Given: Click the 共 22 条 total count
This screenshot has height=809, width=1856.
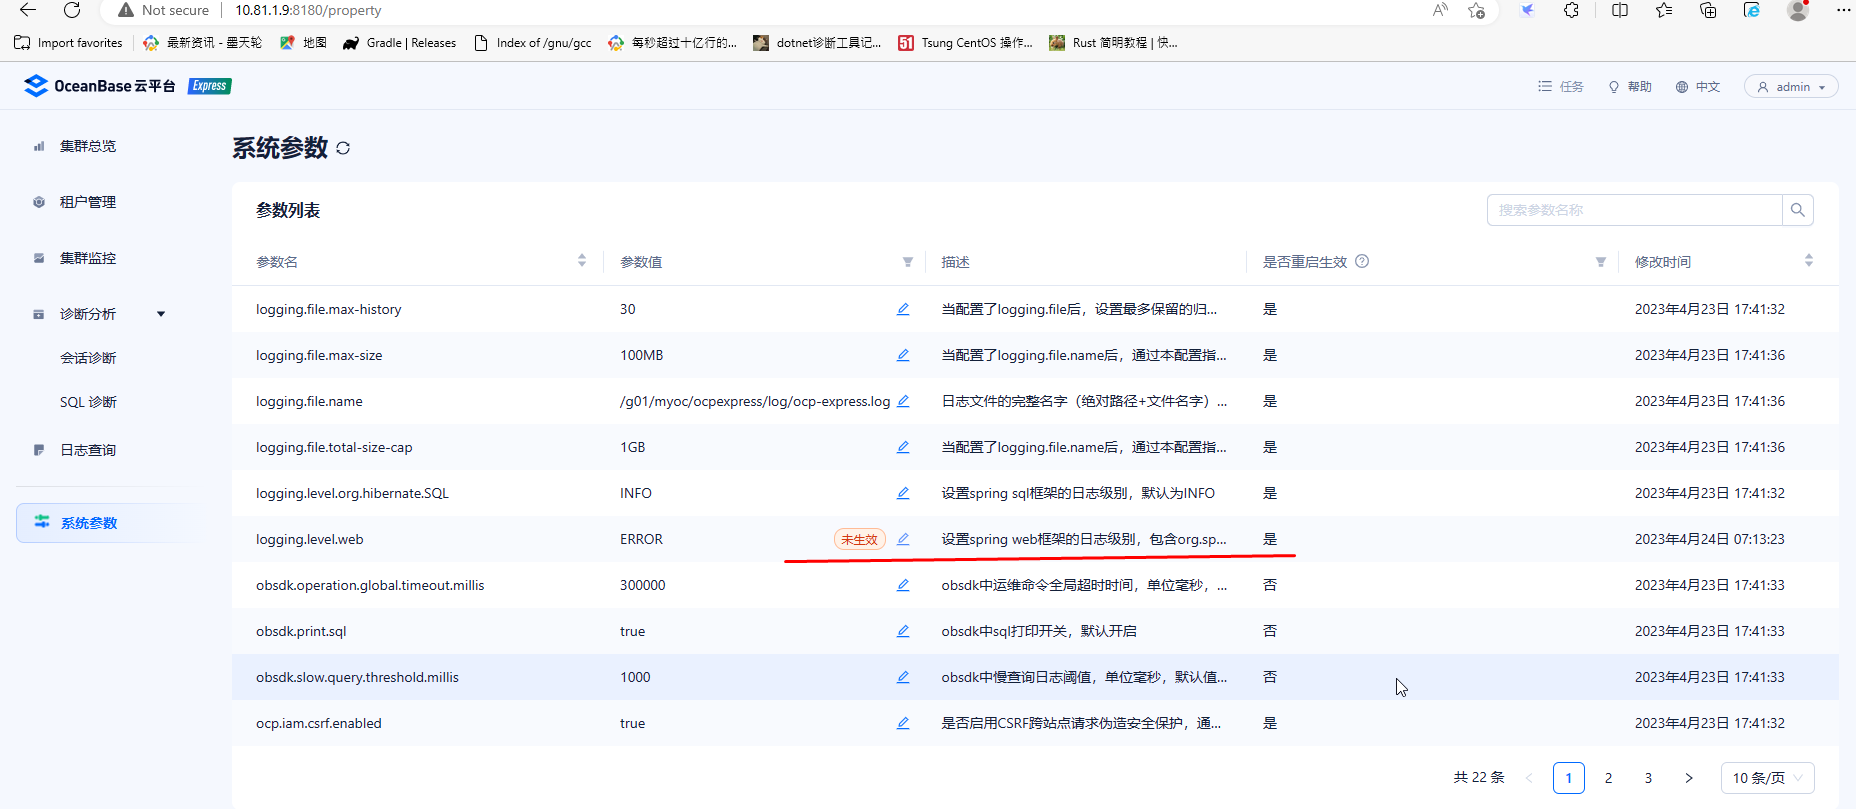Looking at the screenshot, I should 1479,777.
